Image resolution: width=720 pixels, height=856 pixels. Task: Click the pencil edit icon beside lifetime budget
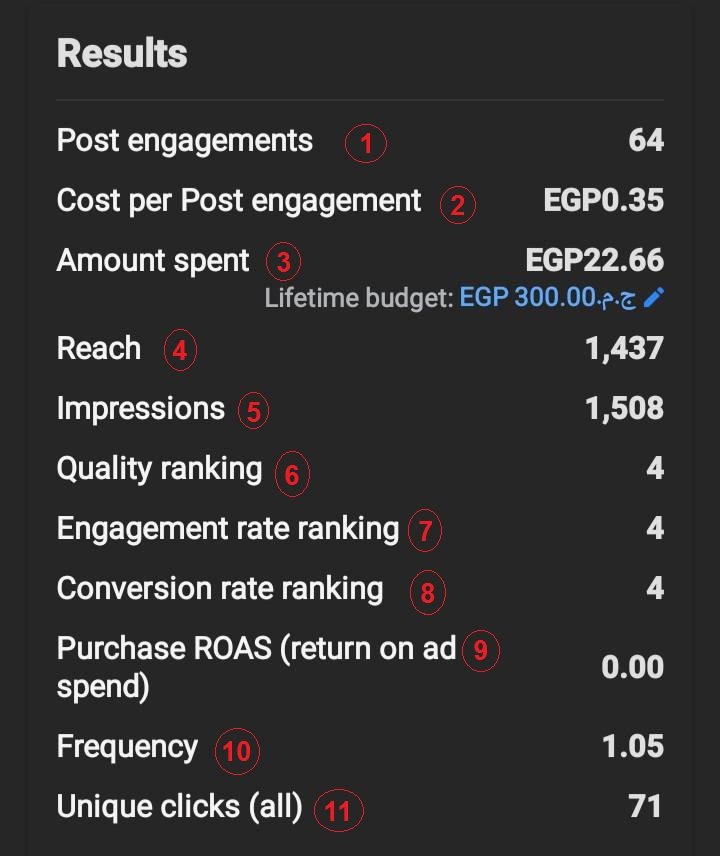coord(654,298)
